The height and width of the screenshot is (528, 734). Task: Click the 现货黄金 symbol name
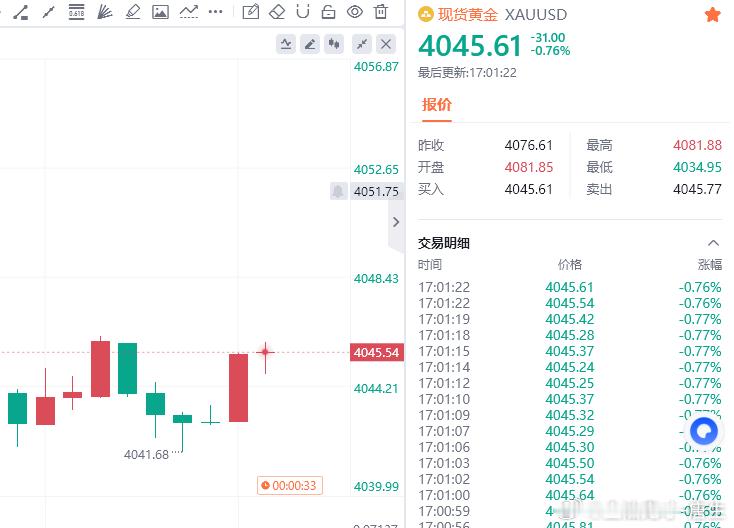[x=467, y=15]
